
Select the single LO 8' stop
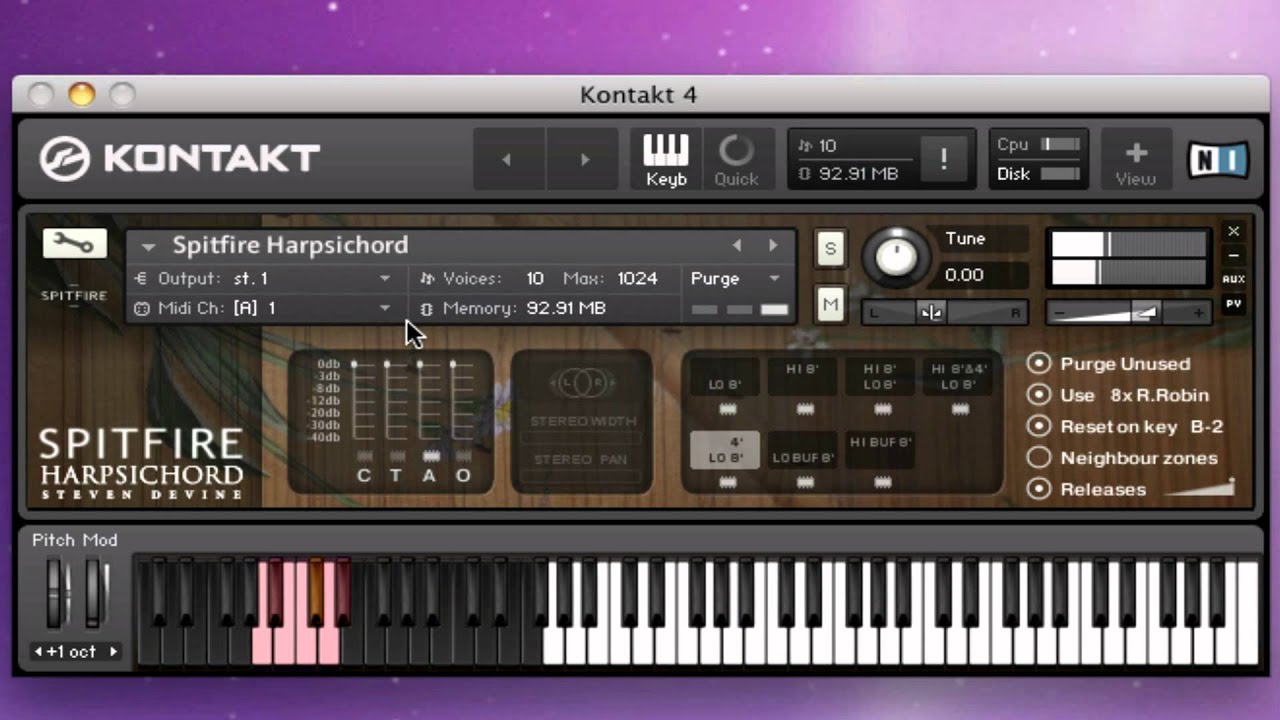point(726,377)
